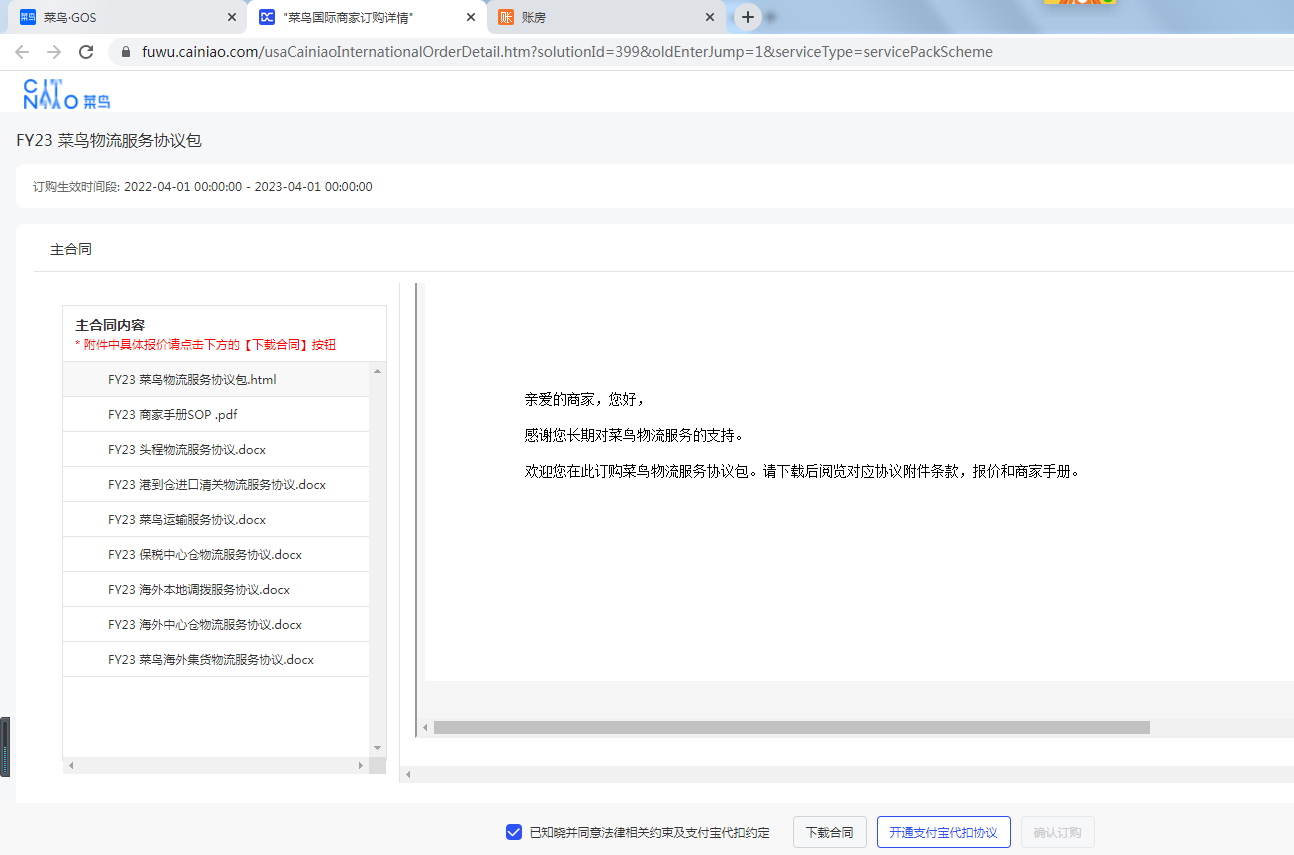
Task: Click the 确认订购 button
Action: point(1057,832)
